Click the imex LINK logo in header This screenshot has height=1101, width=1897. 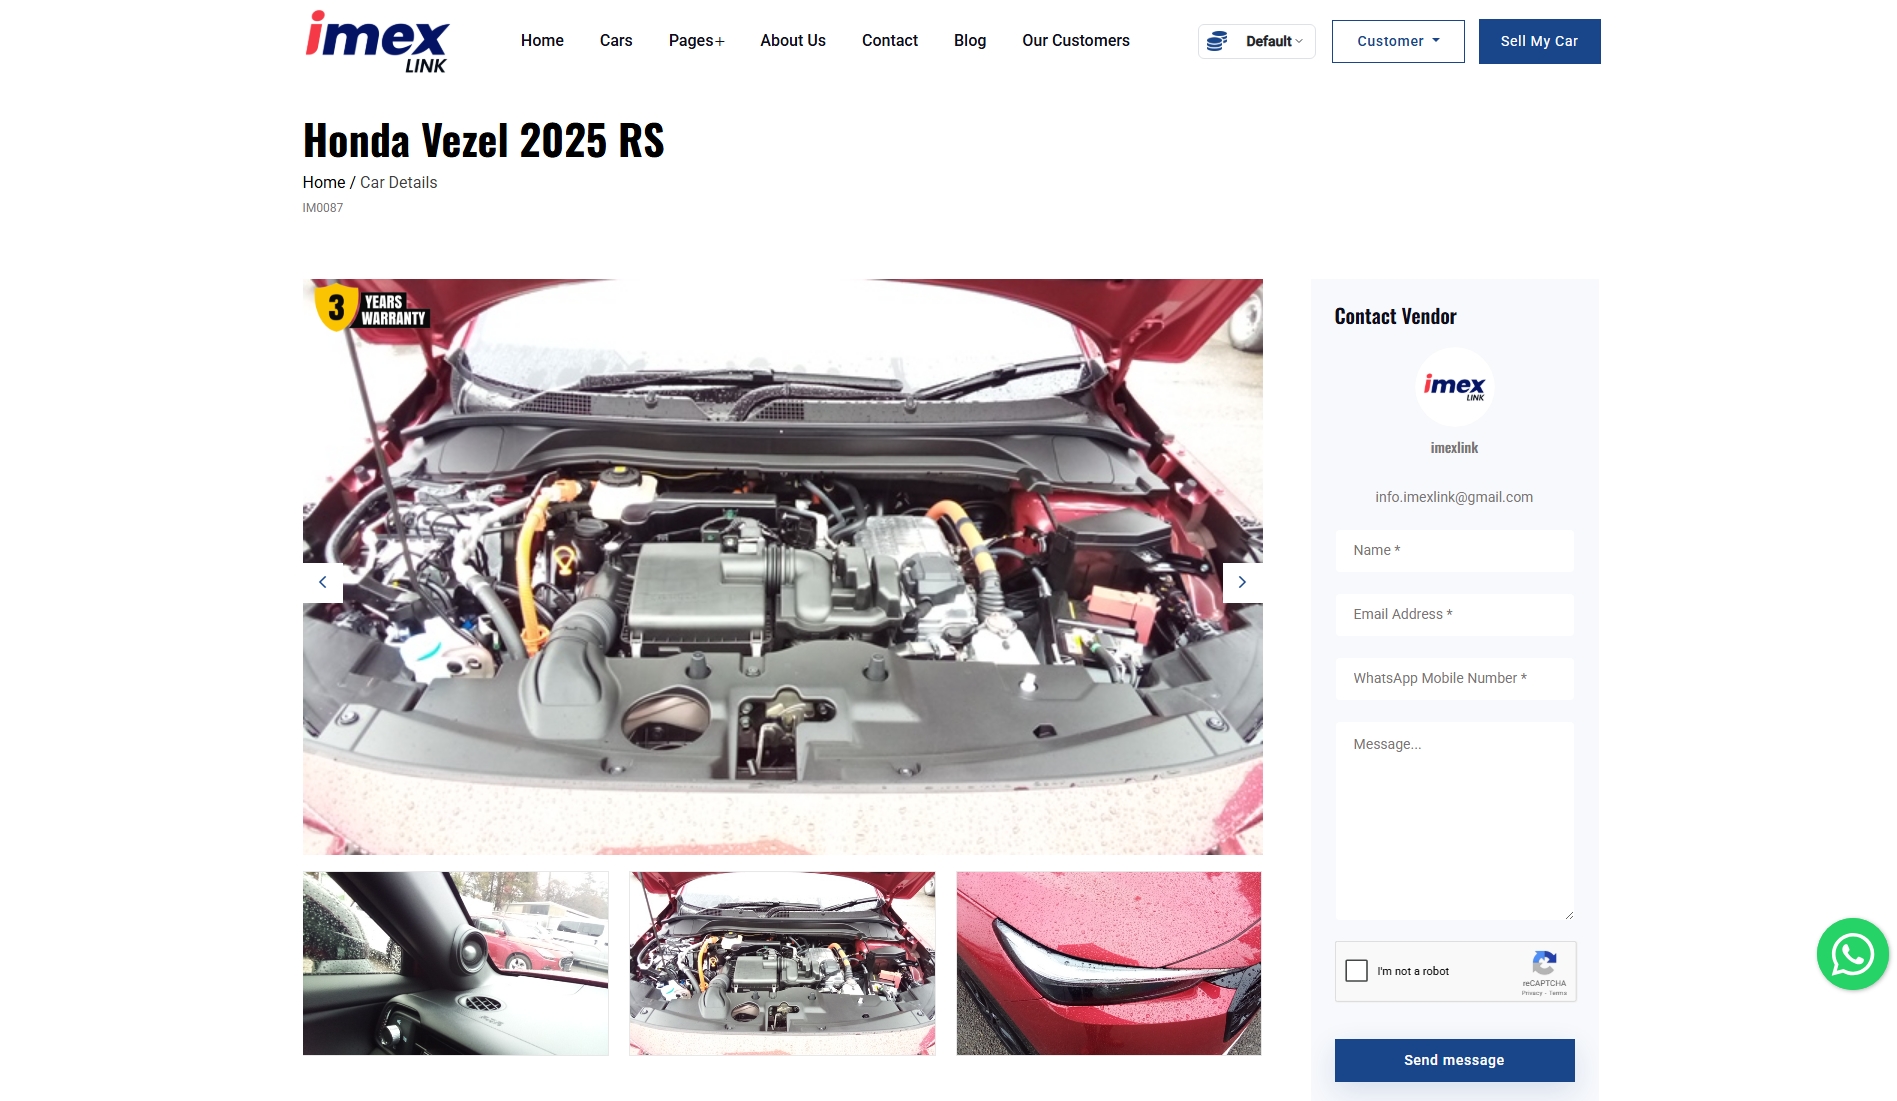tap(377, 41)
